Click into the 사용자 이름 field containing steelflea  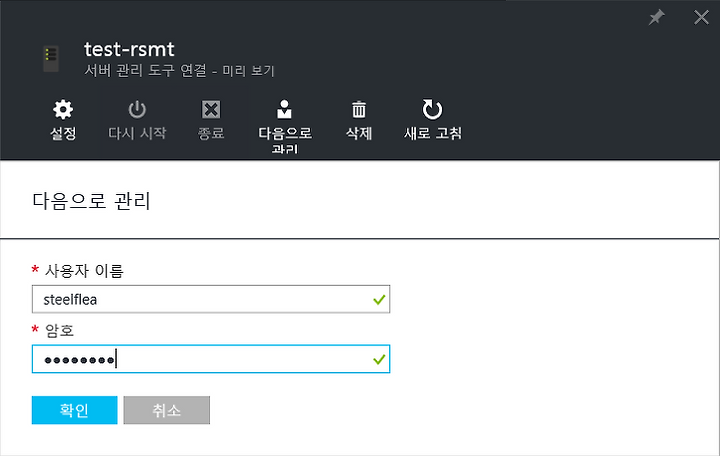click(211, 299)
